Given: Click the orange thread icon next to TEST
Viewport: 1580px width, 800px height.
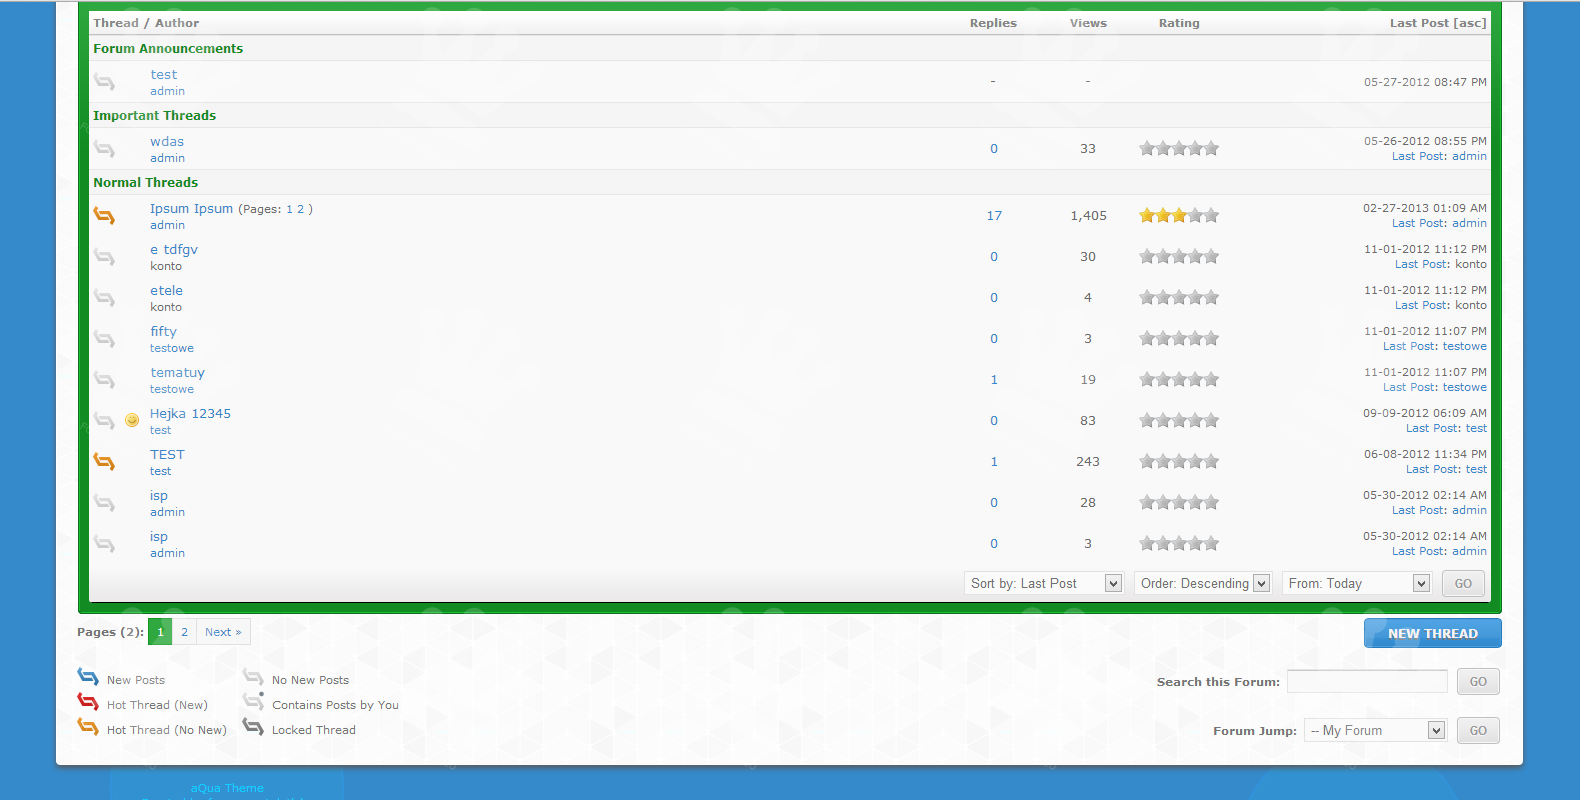Looking at the screenshot, I should 104,462.
